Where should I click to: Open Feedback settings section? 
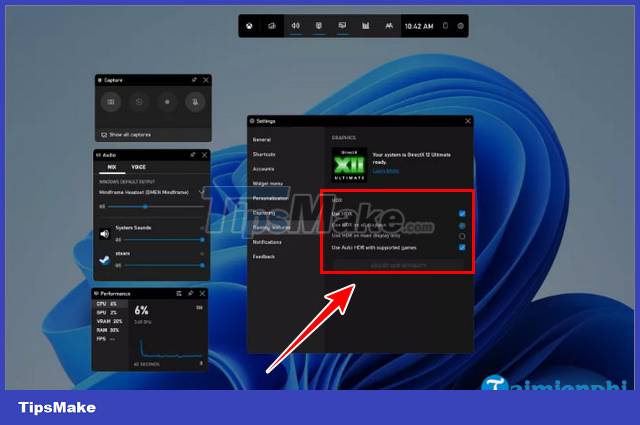264,256
